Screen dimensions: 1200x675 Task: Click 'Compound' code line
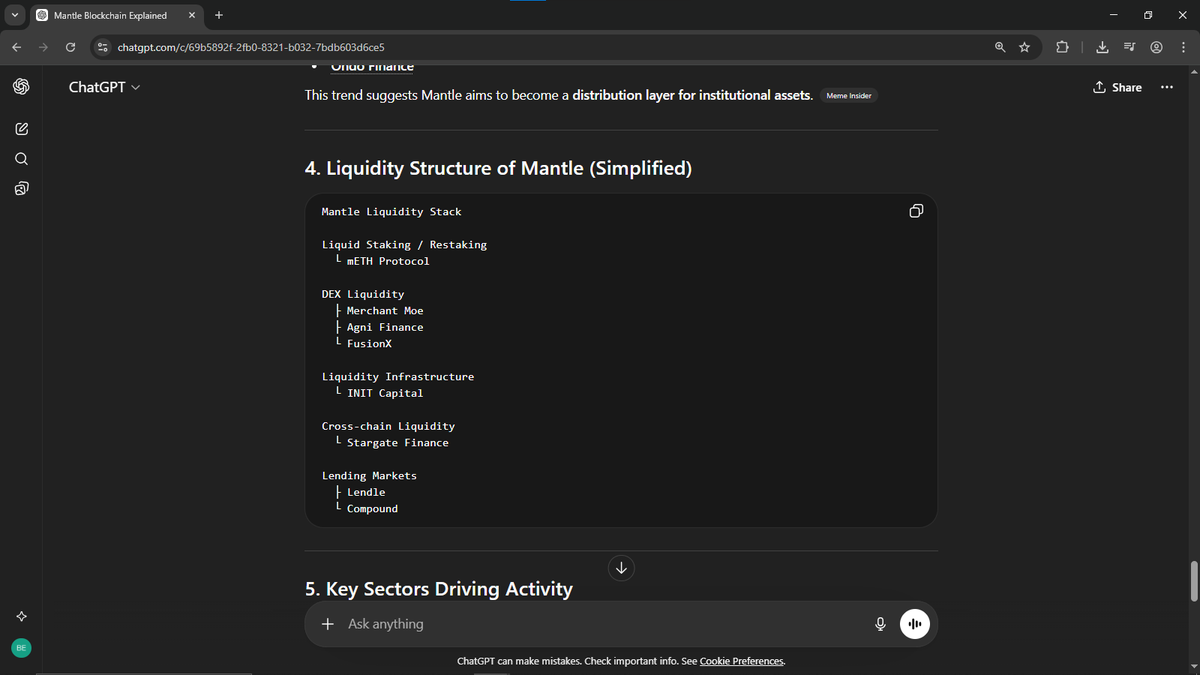point(372,509)
